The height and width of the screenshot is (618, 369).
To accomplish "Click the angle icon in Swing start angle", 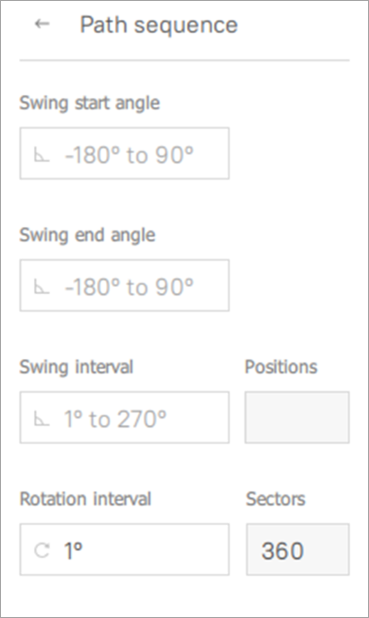I will 41,154.
